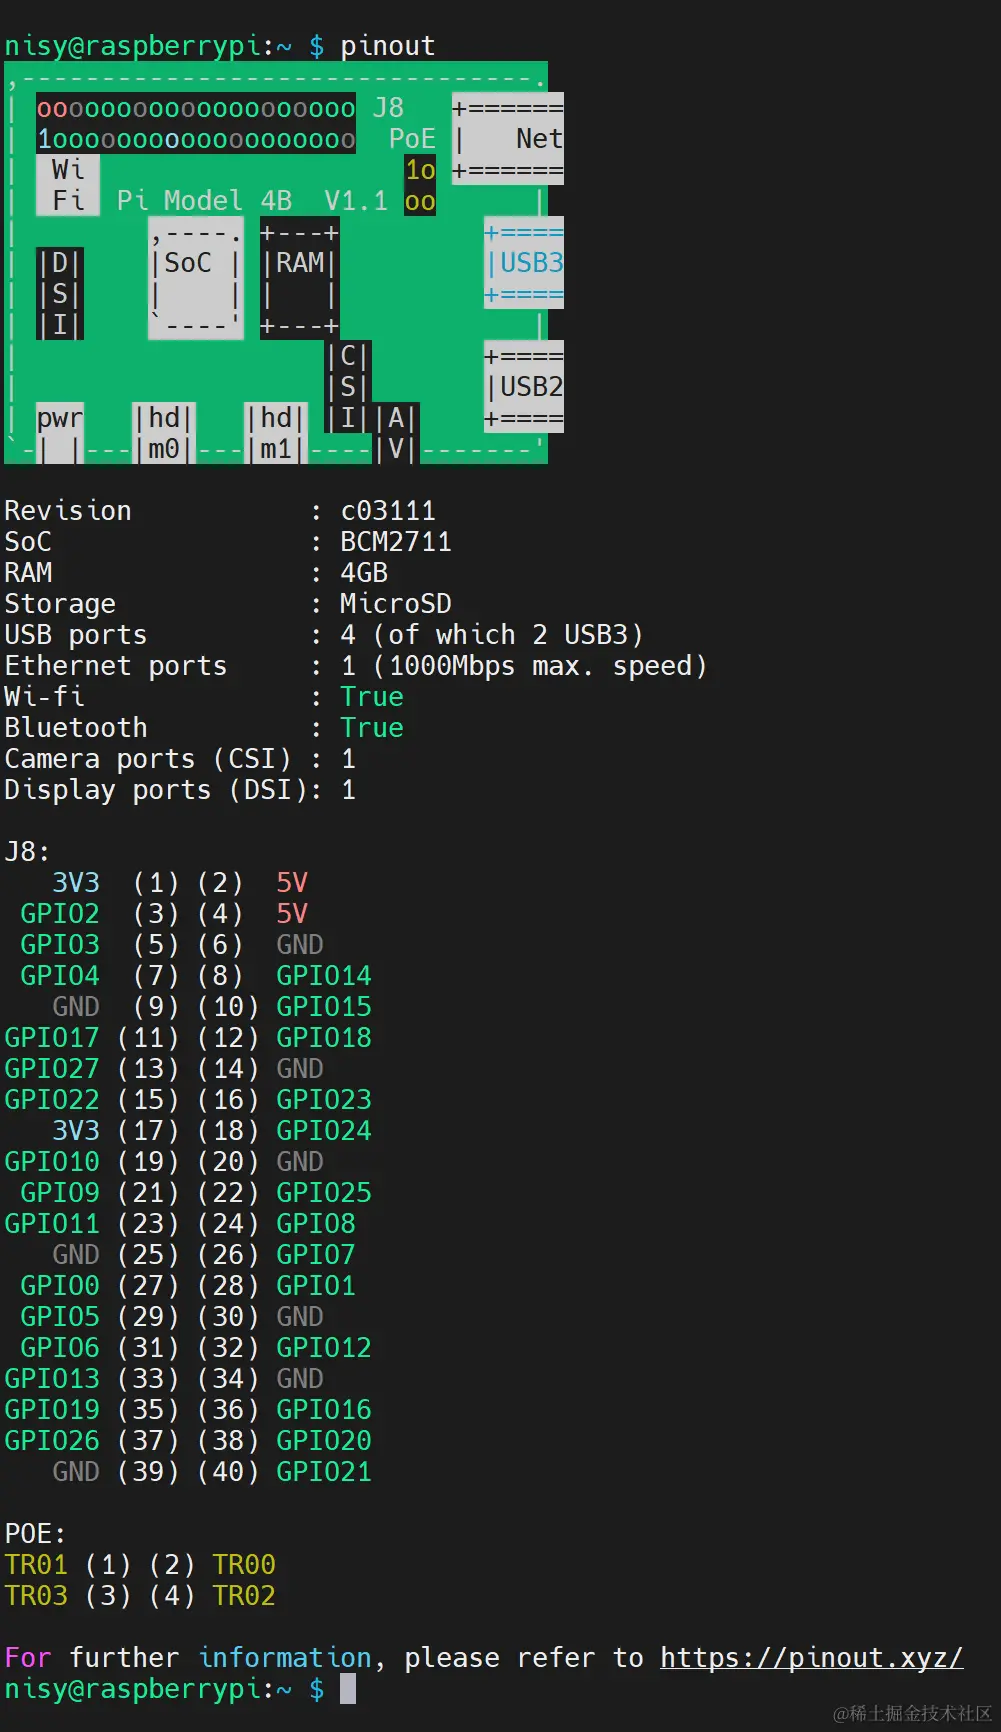
Task: Select pin label GPIO26
Action: 52,1441
